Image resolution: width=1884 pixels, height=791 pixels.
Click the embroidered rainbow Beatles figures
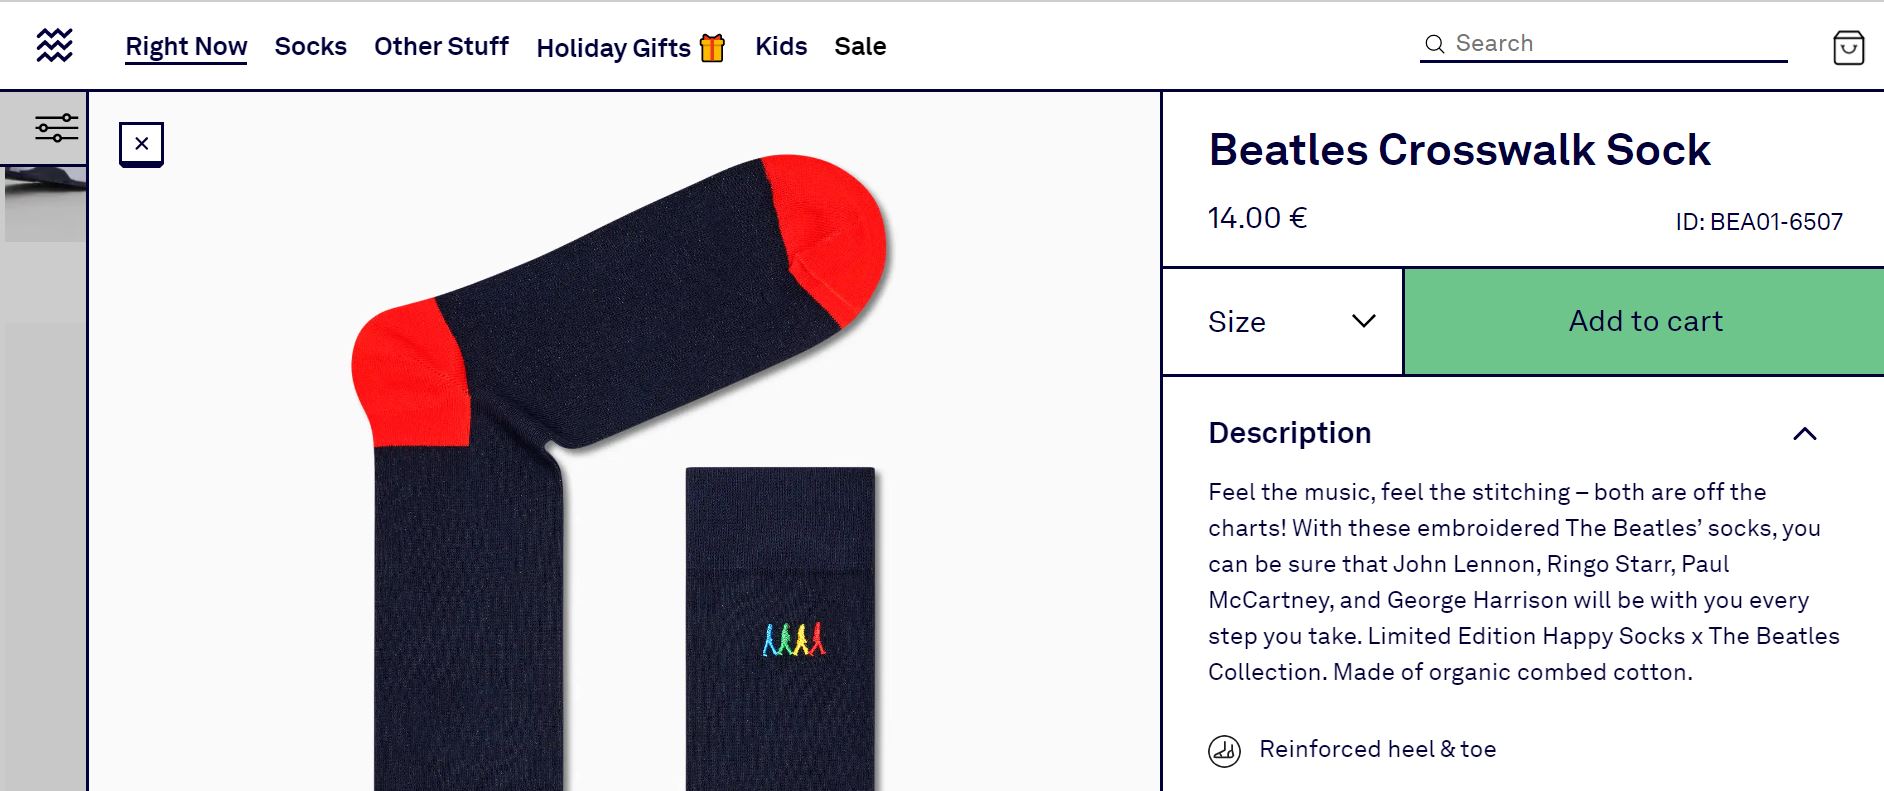click(x=794, y=640)
